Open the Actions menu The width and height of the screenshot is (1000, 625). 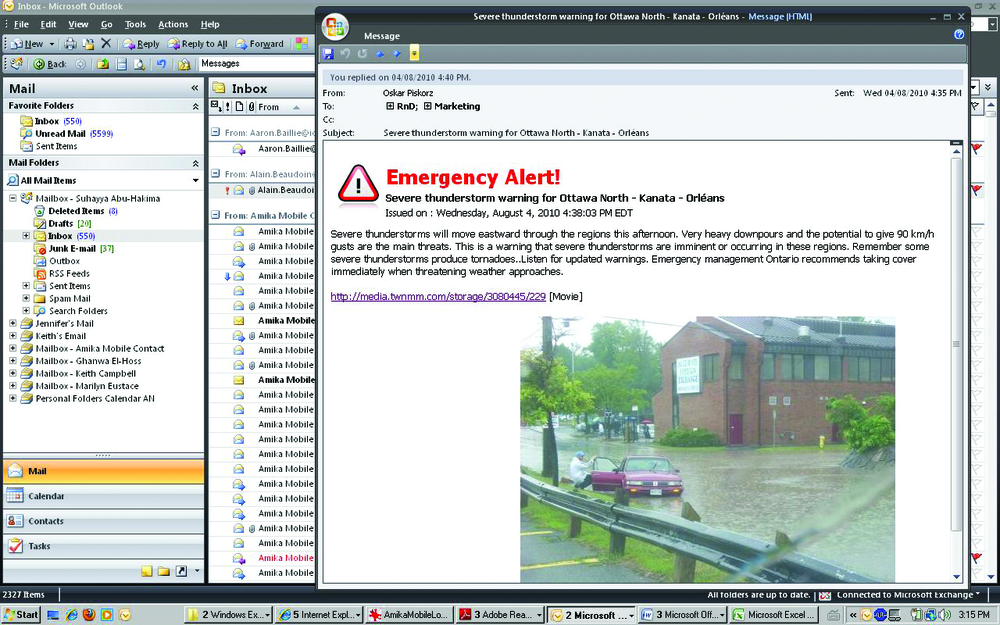click(x=172, y=24)
